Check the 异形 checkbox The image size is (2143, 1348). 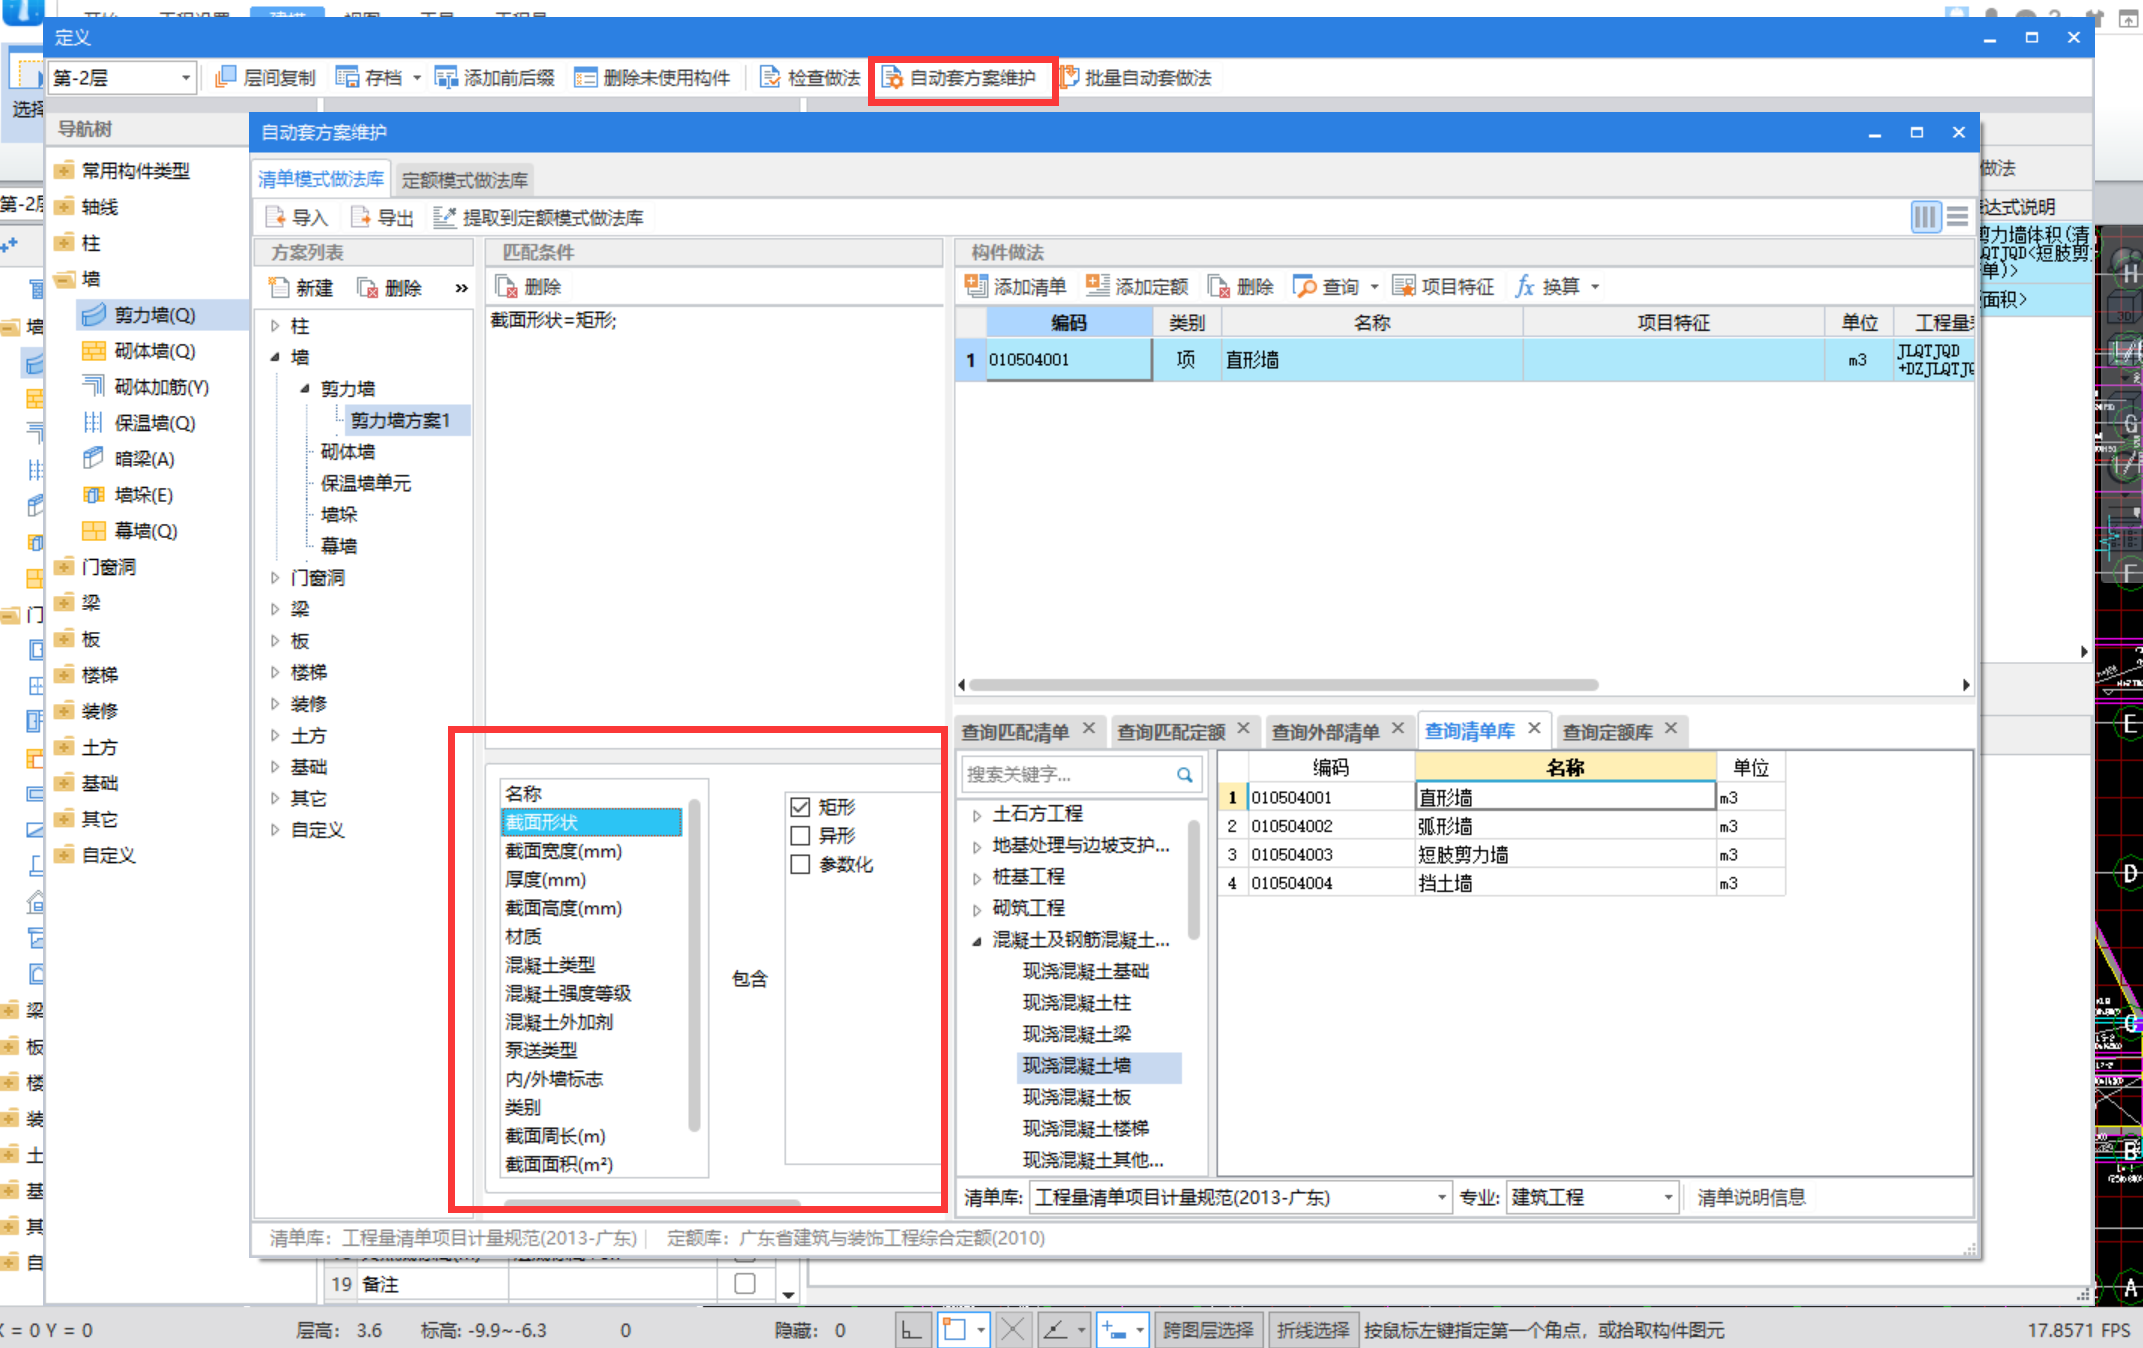click(x=800, y=835)
